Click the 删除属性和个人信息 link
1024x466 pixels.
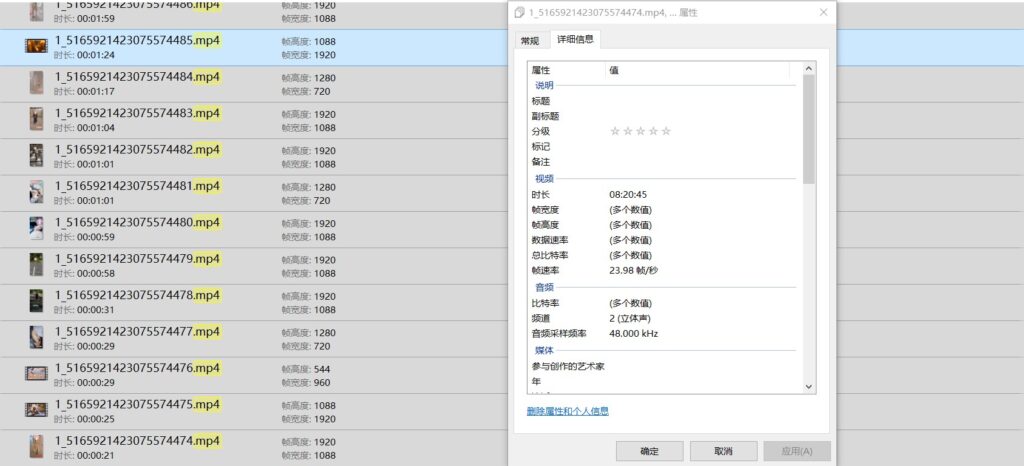(568, 411)
